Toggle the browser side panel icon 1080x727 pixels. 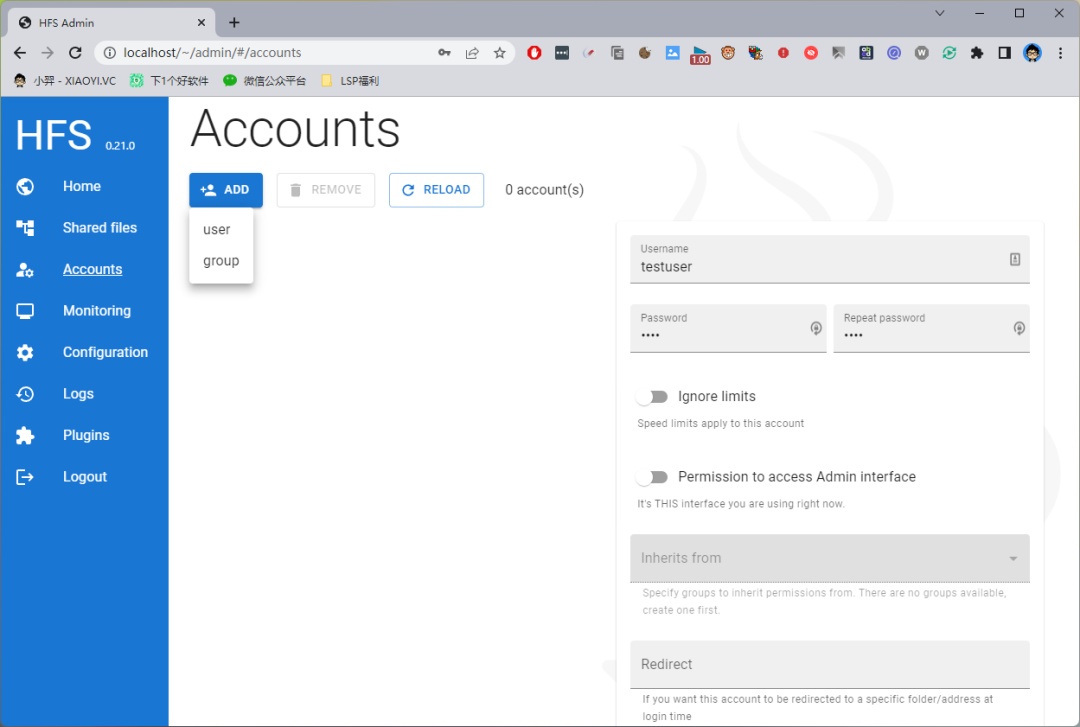pyautogui.click(x=1004, y=52)
